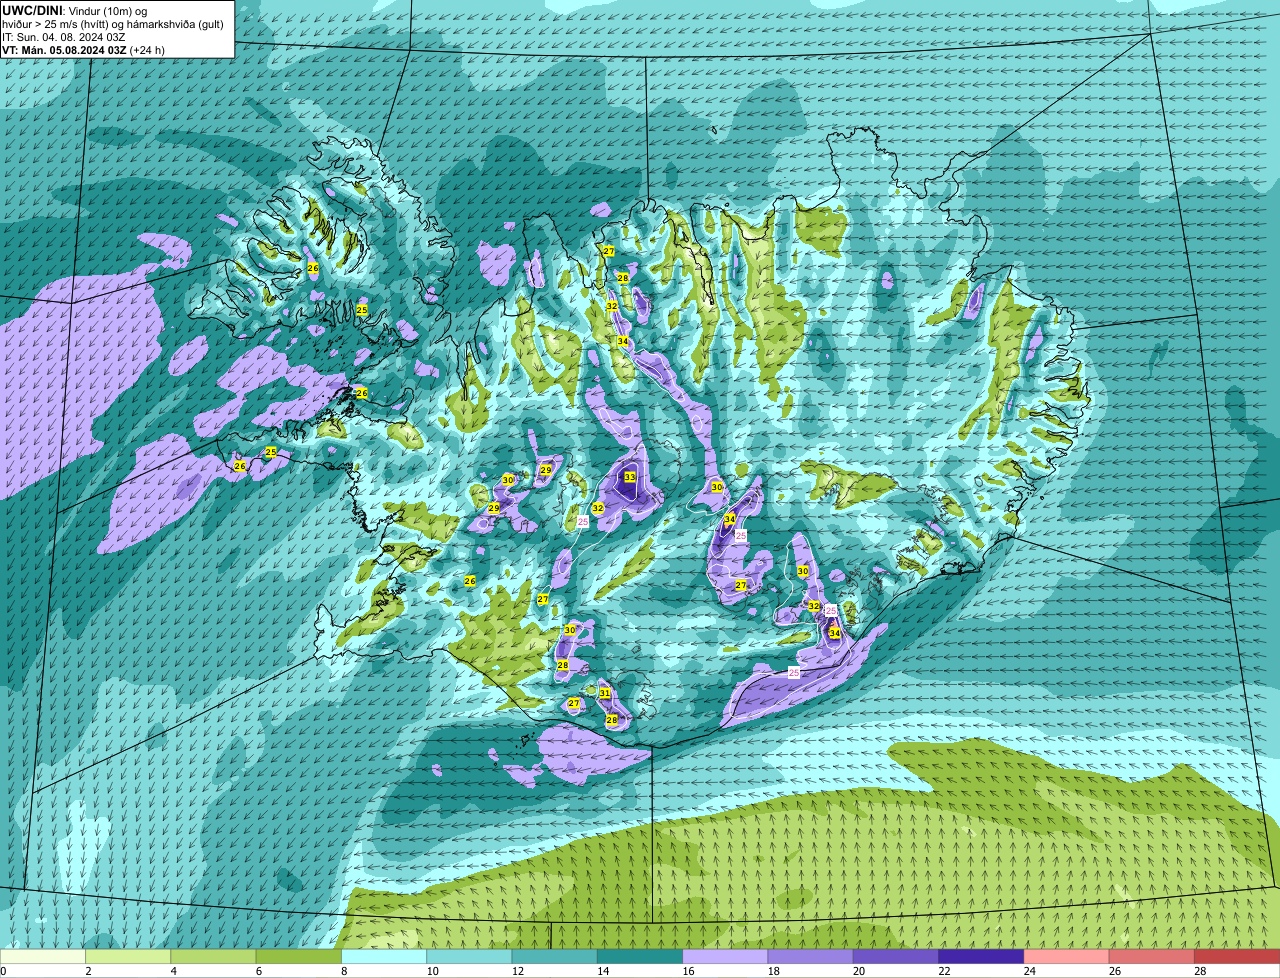Select the 24–26 m/s pink legend swatch
This screenshot has height=978, width=1280.
point(1067,956)
